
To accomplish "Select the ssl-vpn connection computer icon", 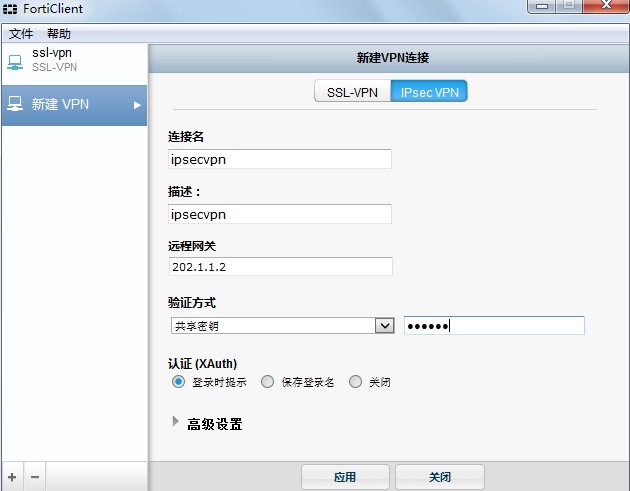I will coord(15,62).
